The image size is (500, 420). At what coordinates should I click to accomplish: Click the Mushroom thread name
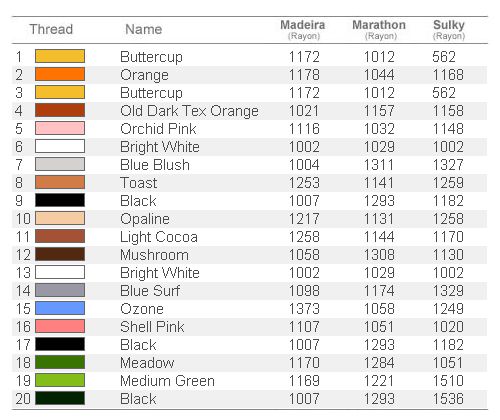pos(154,255)
